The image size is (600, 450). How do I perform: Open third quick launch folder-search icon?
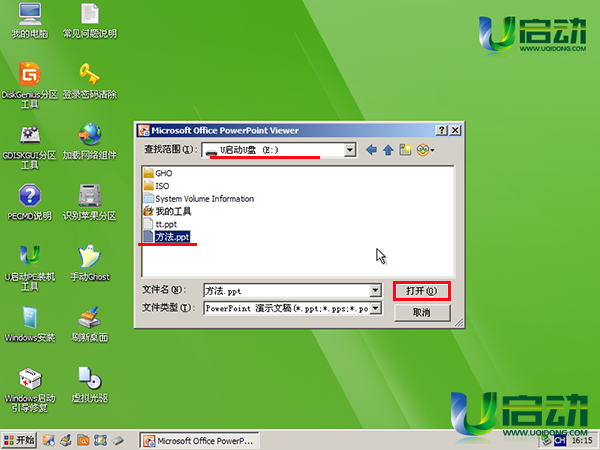click(x=83, y=440)
